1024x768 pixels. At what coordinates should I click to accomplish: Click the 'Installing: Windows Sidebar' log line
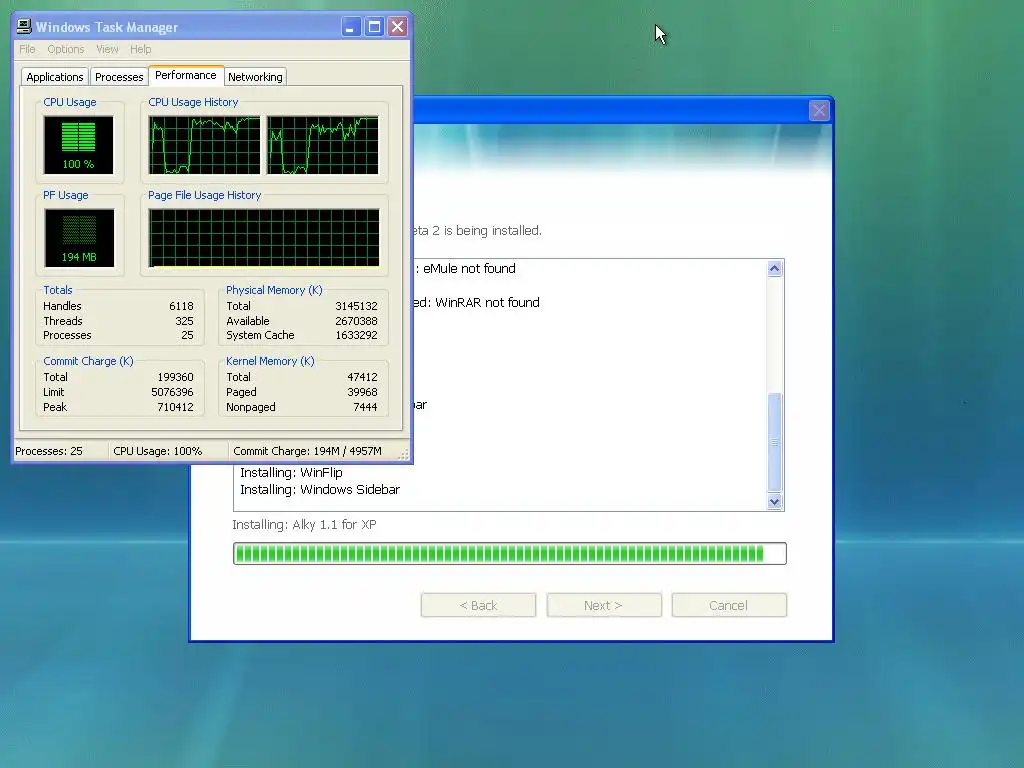[320, 489]
